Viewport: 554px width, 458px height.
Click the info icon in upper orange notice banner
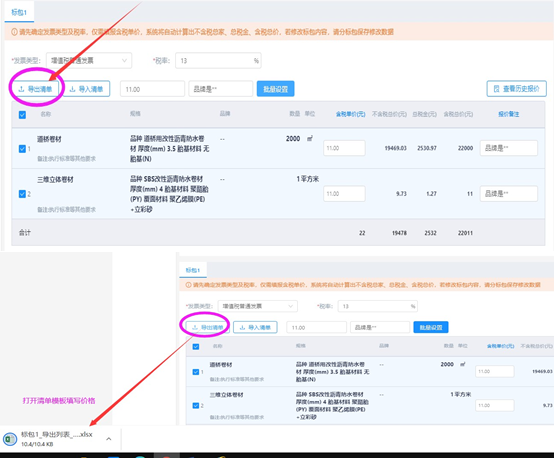pyautogui.click(x=14, y=32)
